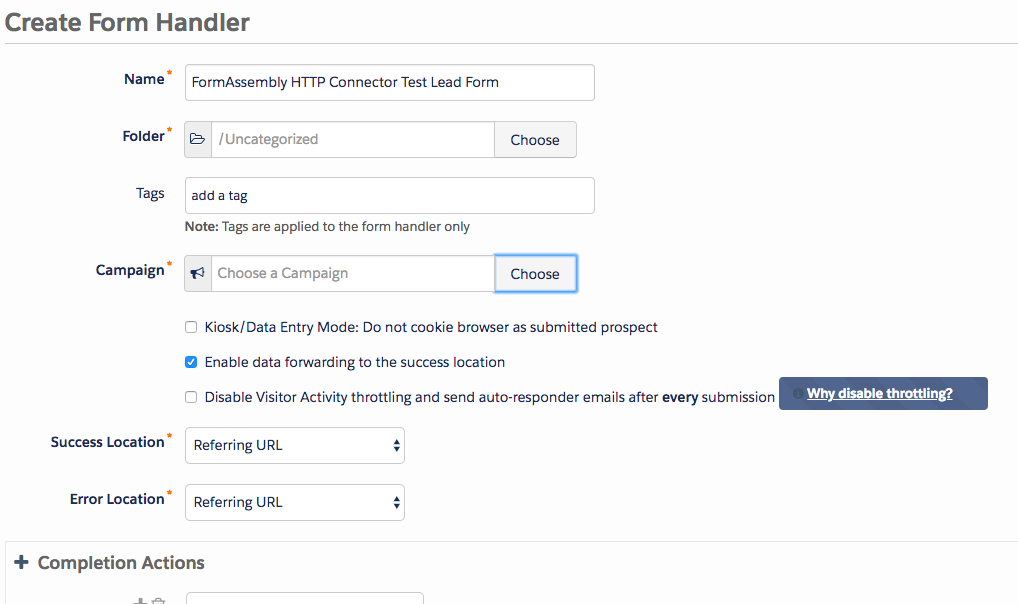Choose a folder with the Folder Choose button

[535, 140]
